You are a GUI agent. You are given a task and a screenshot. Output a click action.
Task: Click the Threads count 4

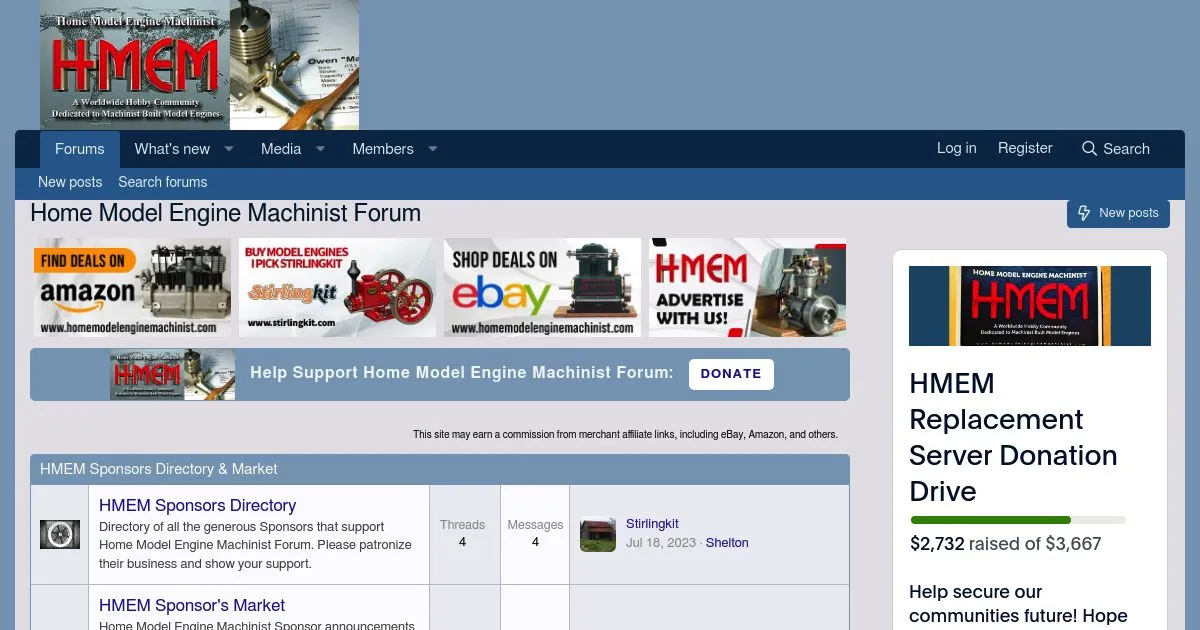click(462, 542)
